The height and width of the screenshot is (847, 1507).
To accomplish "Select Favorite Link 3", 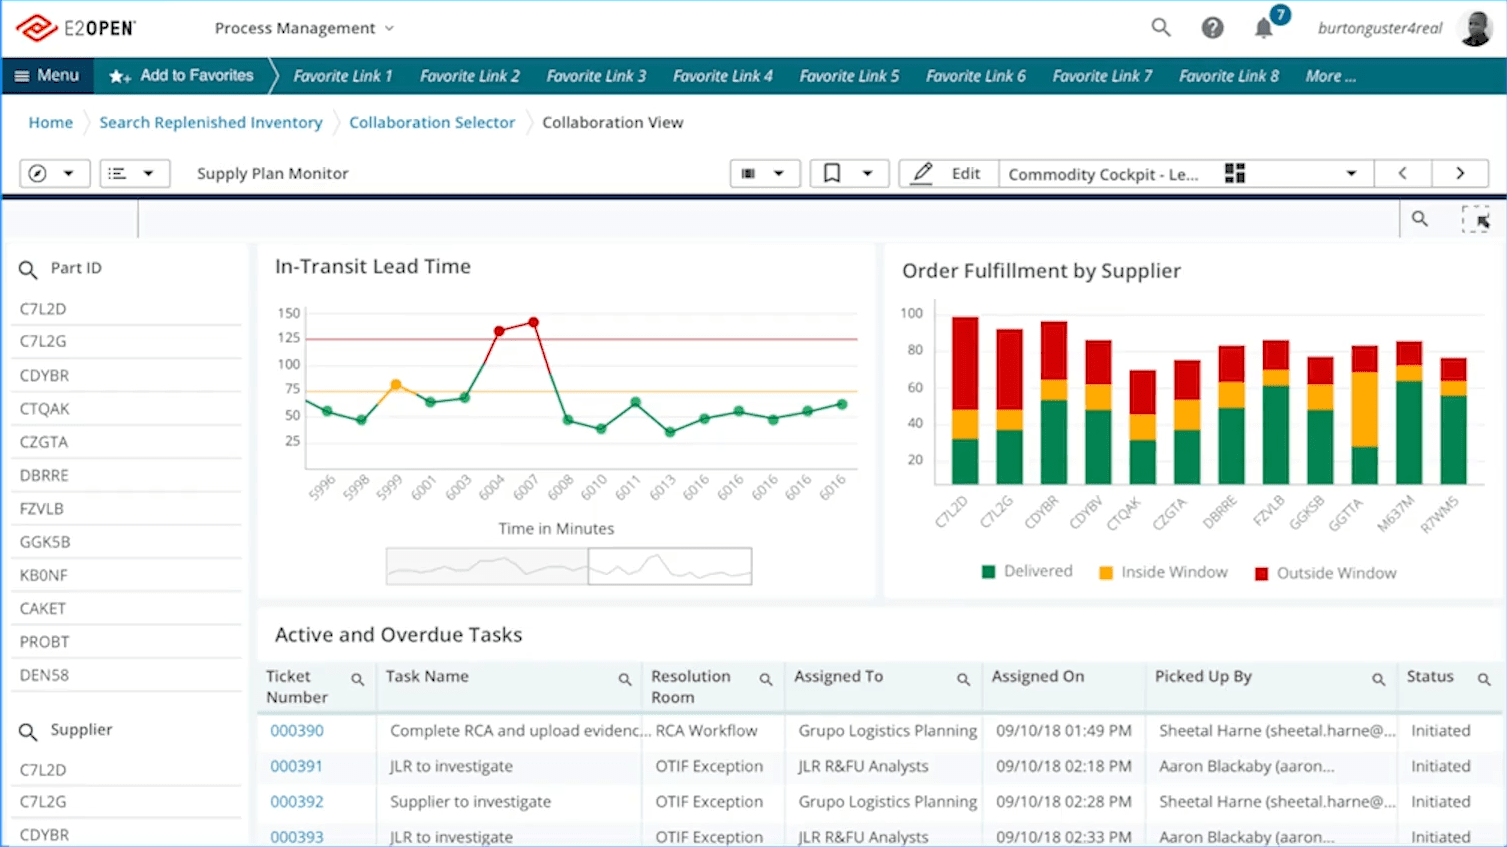I will point(596,76).
